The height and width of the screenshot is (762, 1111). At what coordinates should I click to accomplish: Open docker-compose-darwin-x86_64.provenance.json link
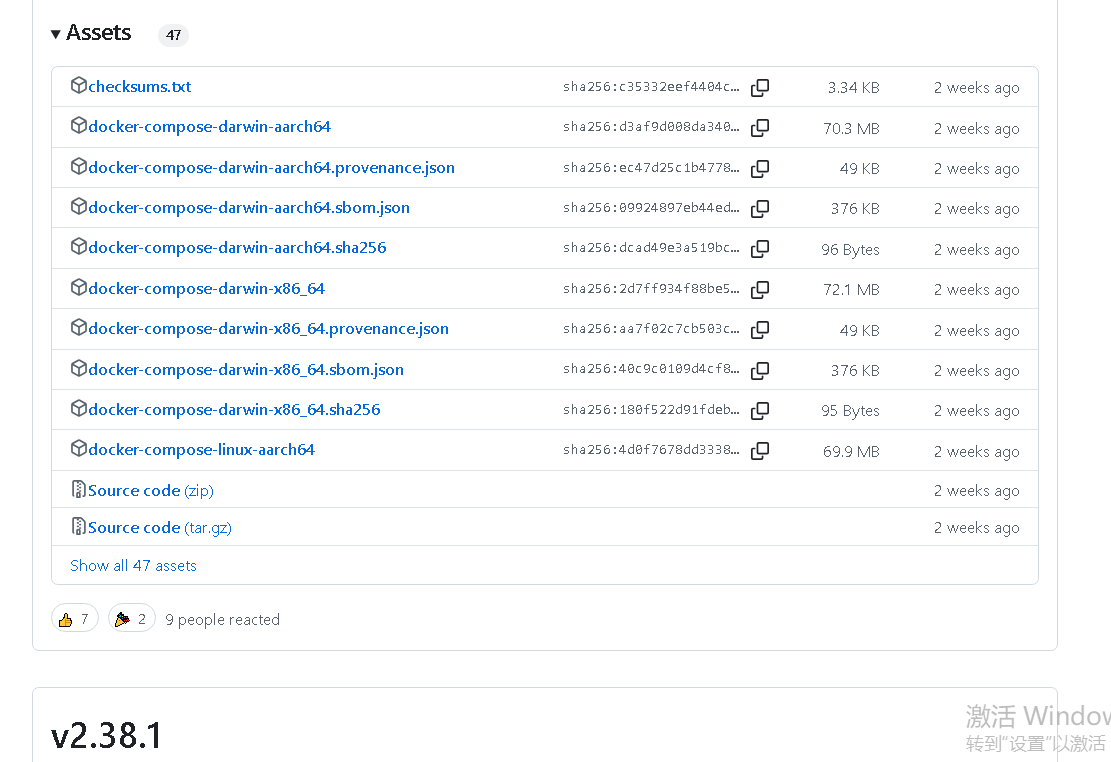[x=269, y=329]
